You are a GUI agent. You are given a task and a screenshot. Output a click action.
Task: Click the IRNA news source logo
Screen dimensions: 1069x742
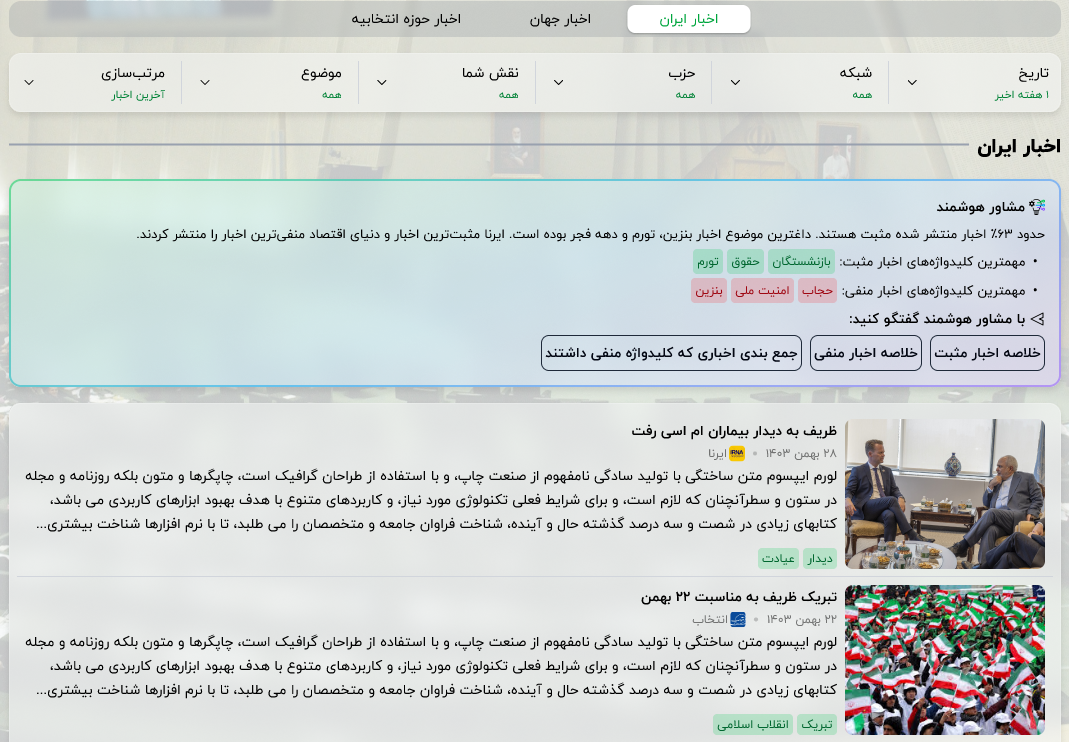tap(738, 453)
